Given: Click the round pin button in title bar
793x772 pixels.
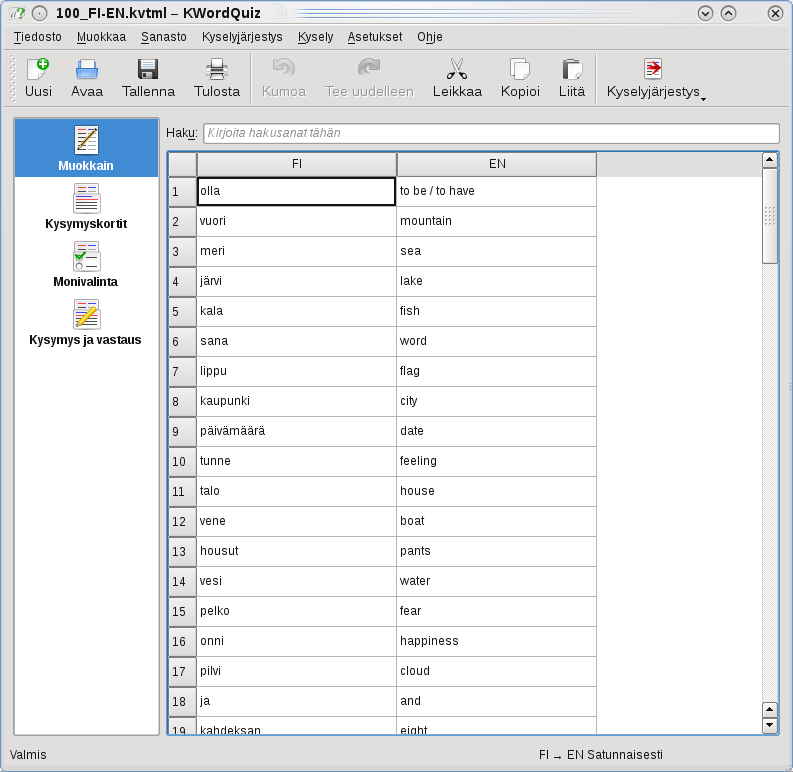Looking at the screenshot, I should coord(39,13).
